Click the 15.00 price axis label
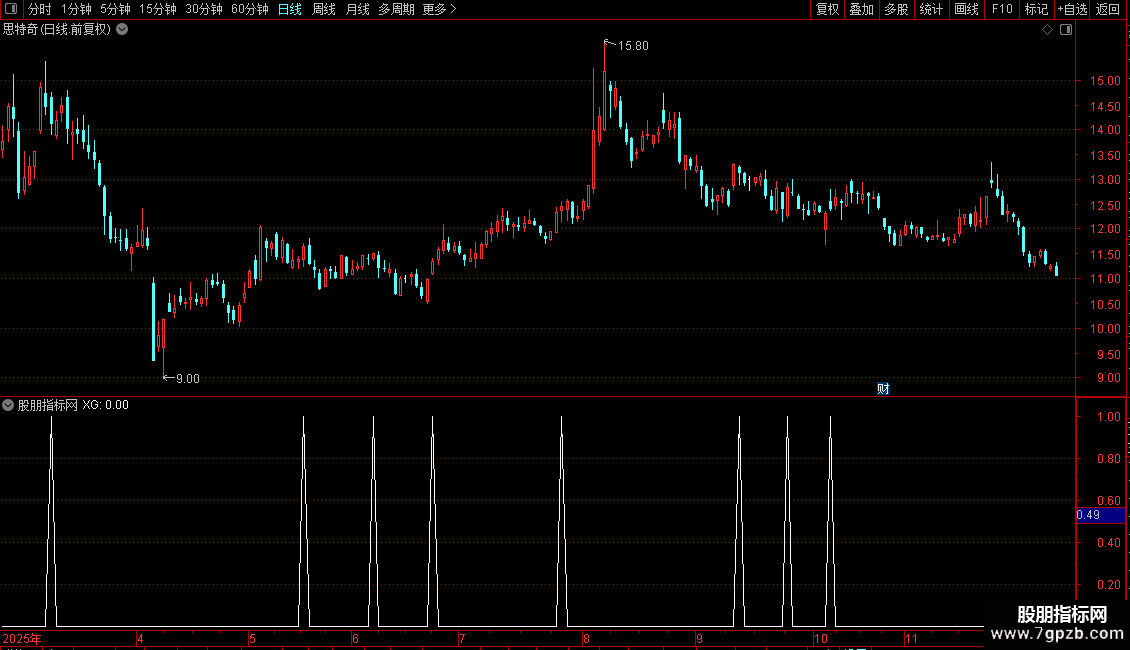This screenshot has height=650, width=1130. pos(1105,81)
